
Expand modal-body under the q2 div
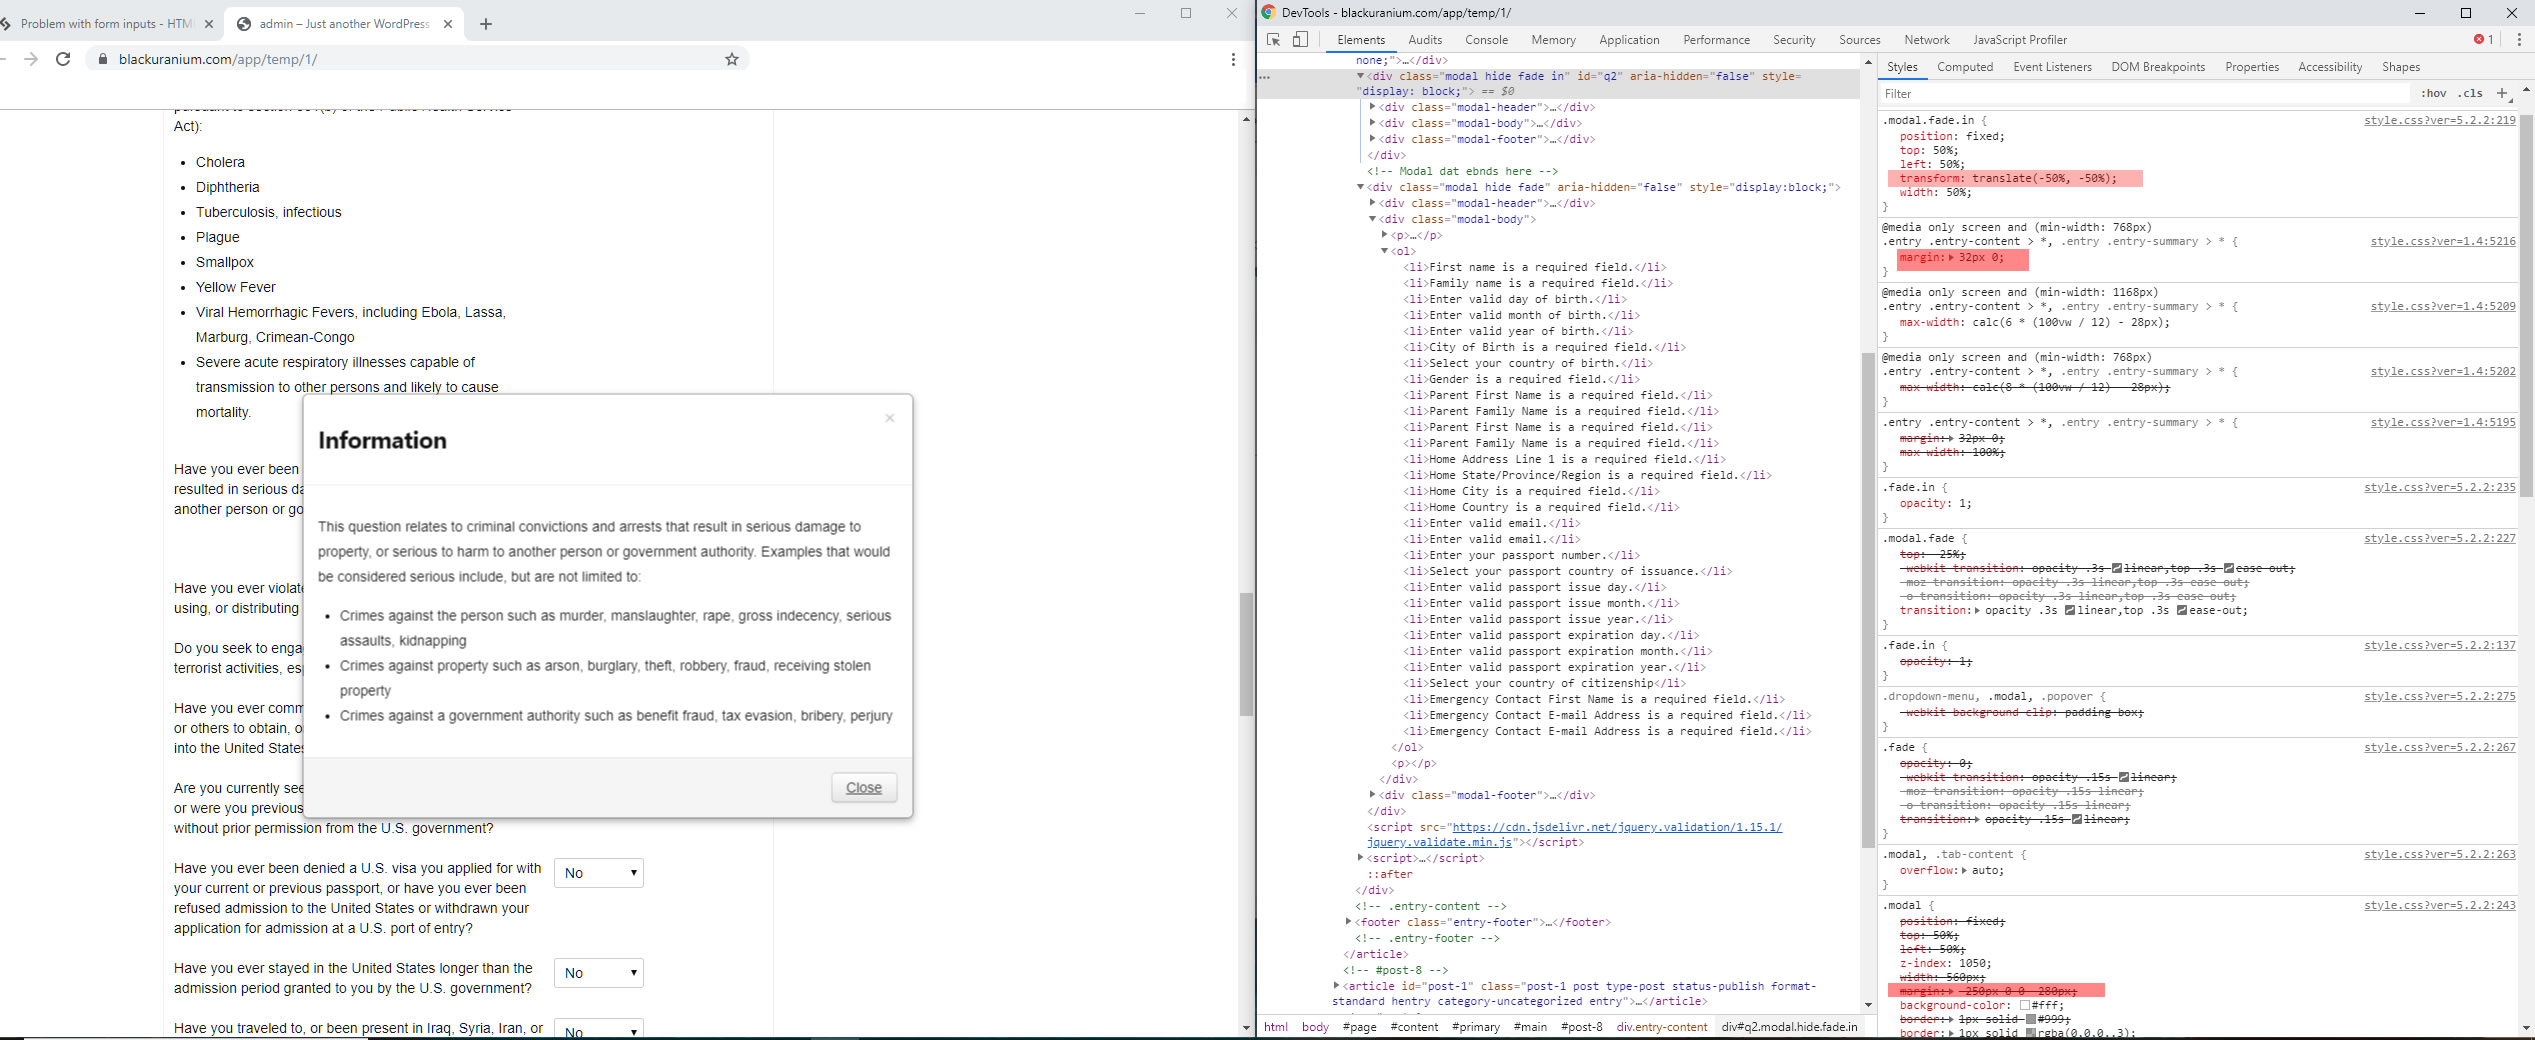1373,123
